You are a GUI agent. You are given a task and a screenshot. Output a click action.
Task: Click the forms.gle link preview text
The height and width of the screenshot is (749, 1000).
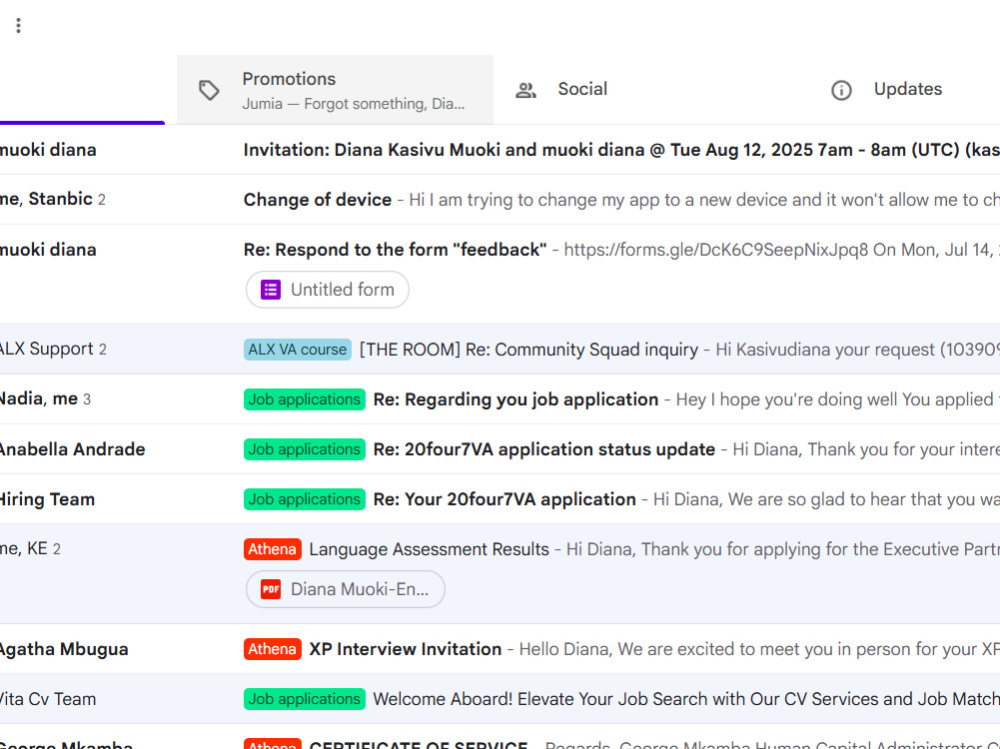click(x=716, y=249)
